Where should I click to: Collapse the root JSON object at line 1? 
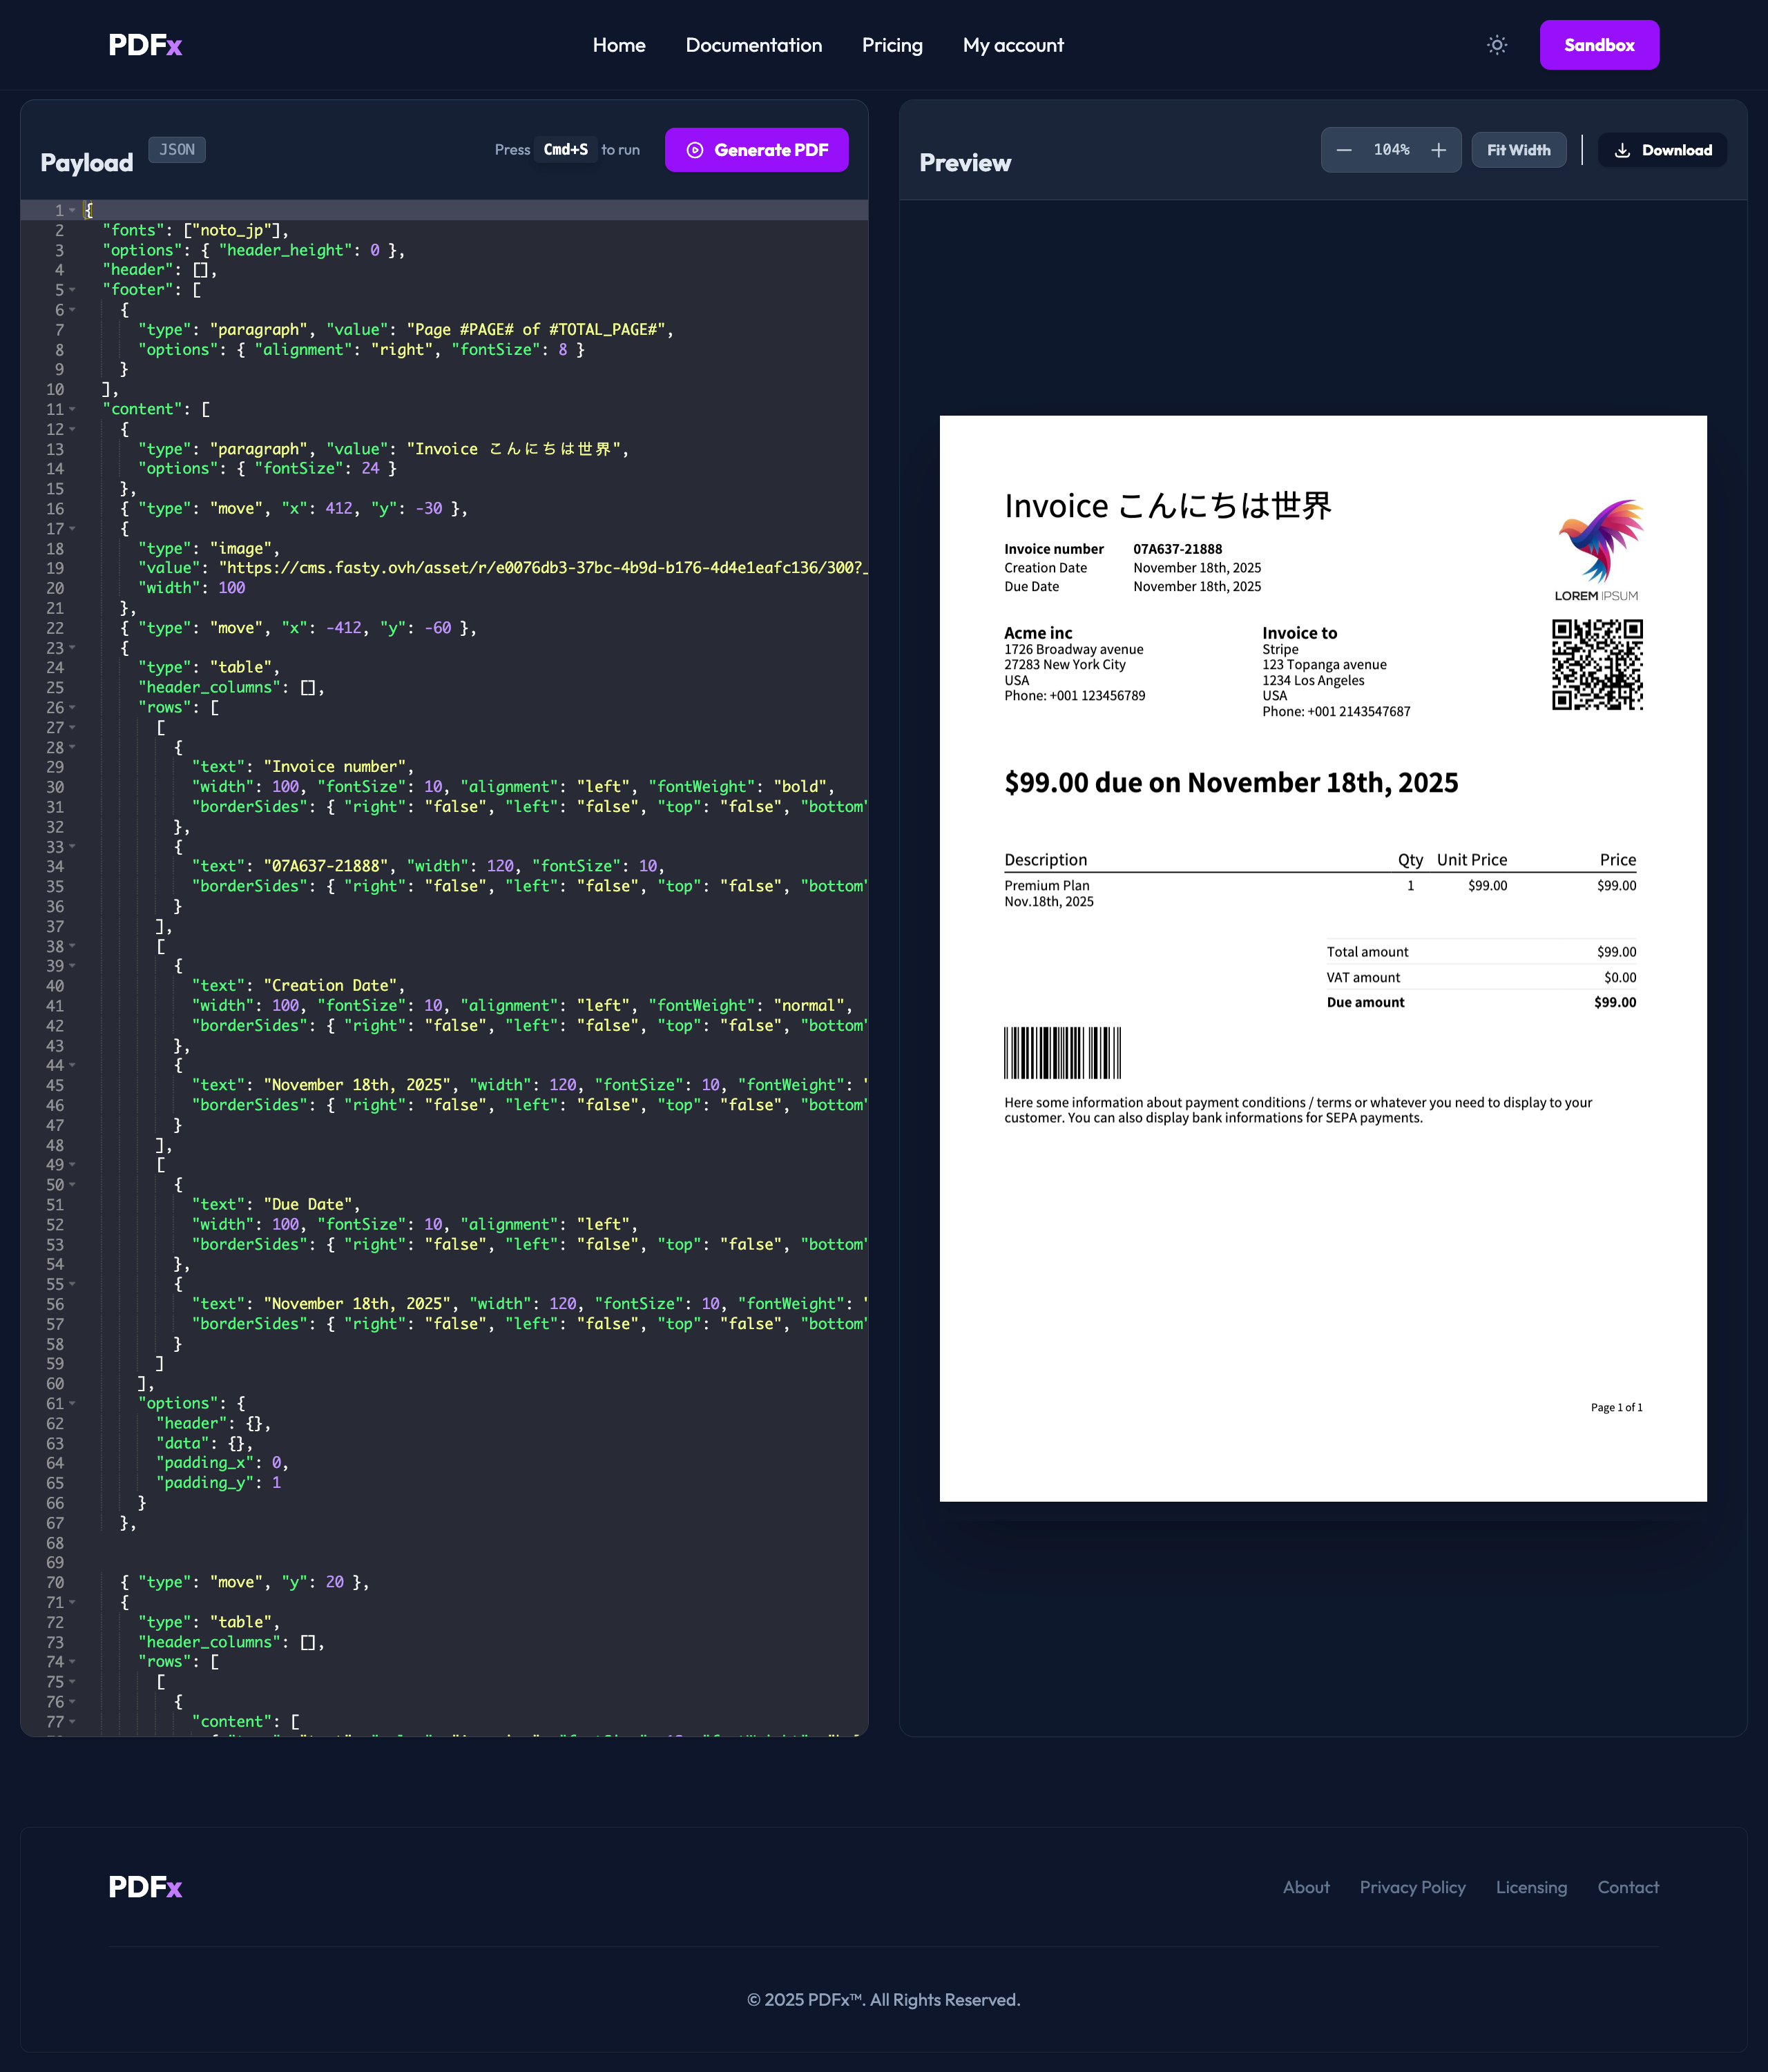(72, 211)
